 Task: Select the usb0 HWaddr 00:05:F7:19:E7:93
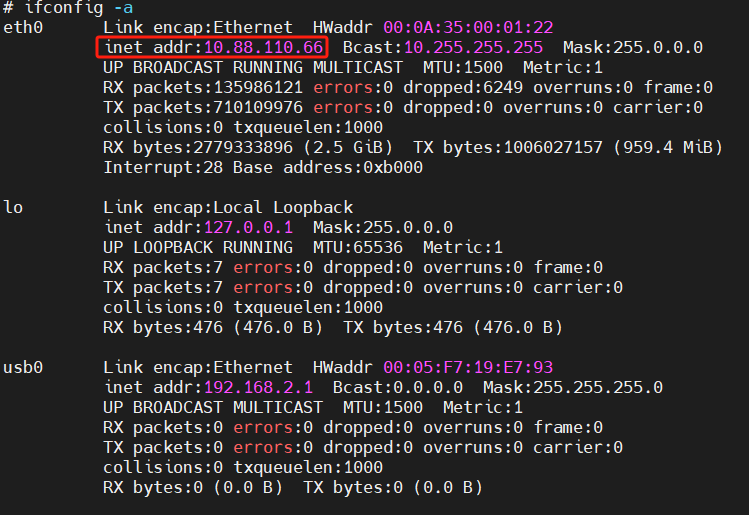(468, 368)
